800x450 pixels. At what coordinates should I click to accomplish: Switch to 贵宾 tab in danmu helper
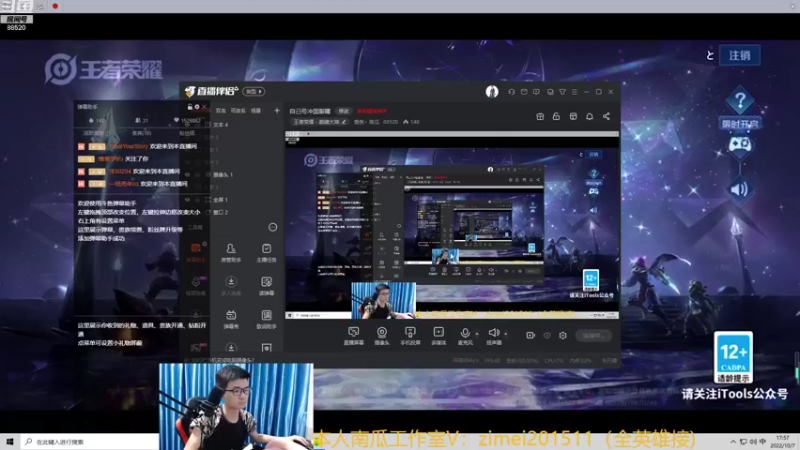tap(141, 133)
